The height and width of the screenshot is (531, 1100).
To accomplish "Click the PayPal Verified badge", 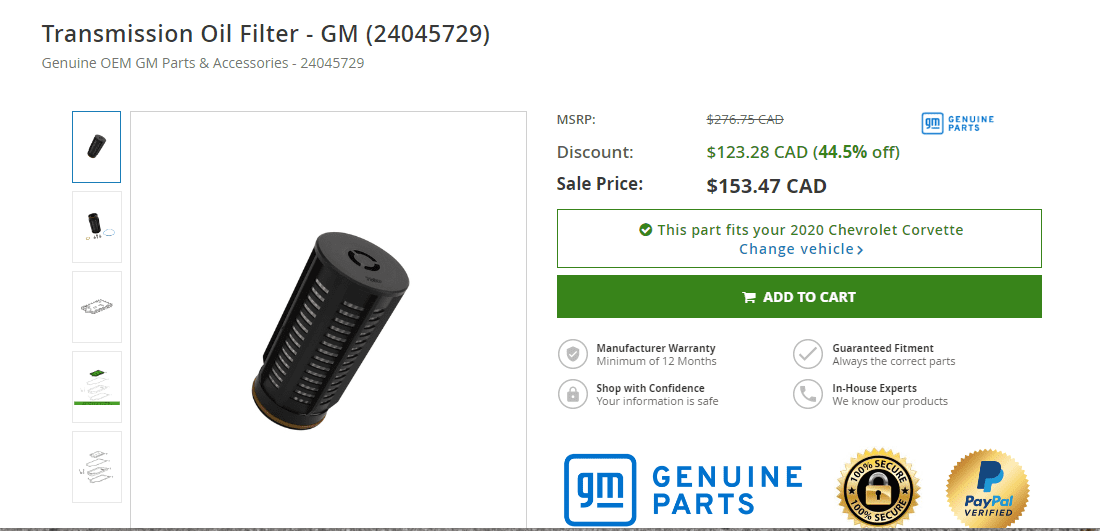I will [x=987, y=488].
